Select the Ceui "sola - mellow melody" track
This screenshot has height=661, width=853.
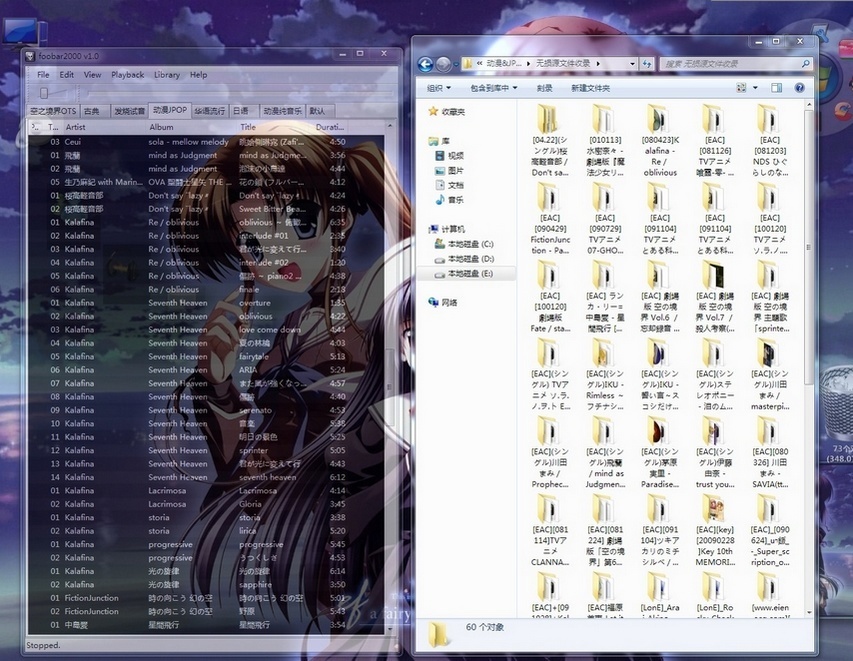pos(207,141)
